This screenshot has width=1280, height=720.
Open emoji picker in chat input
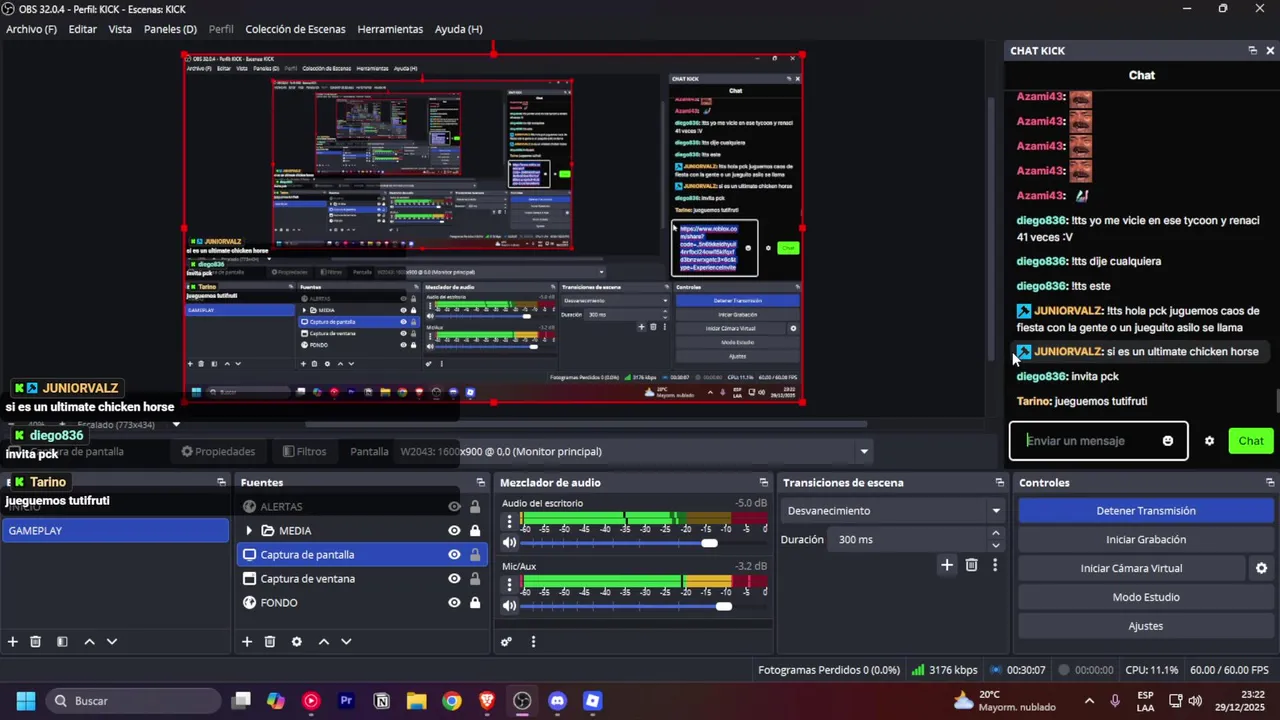[x=1168, y=441]
